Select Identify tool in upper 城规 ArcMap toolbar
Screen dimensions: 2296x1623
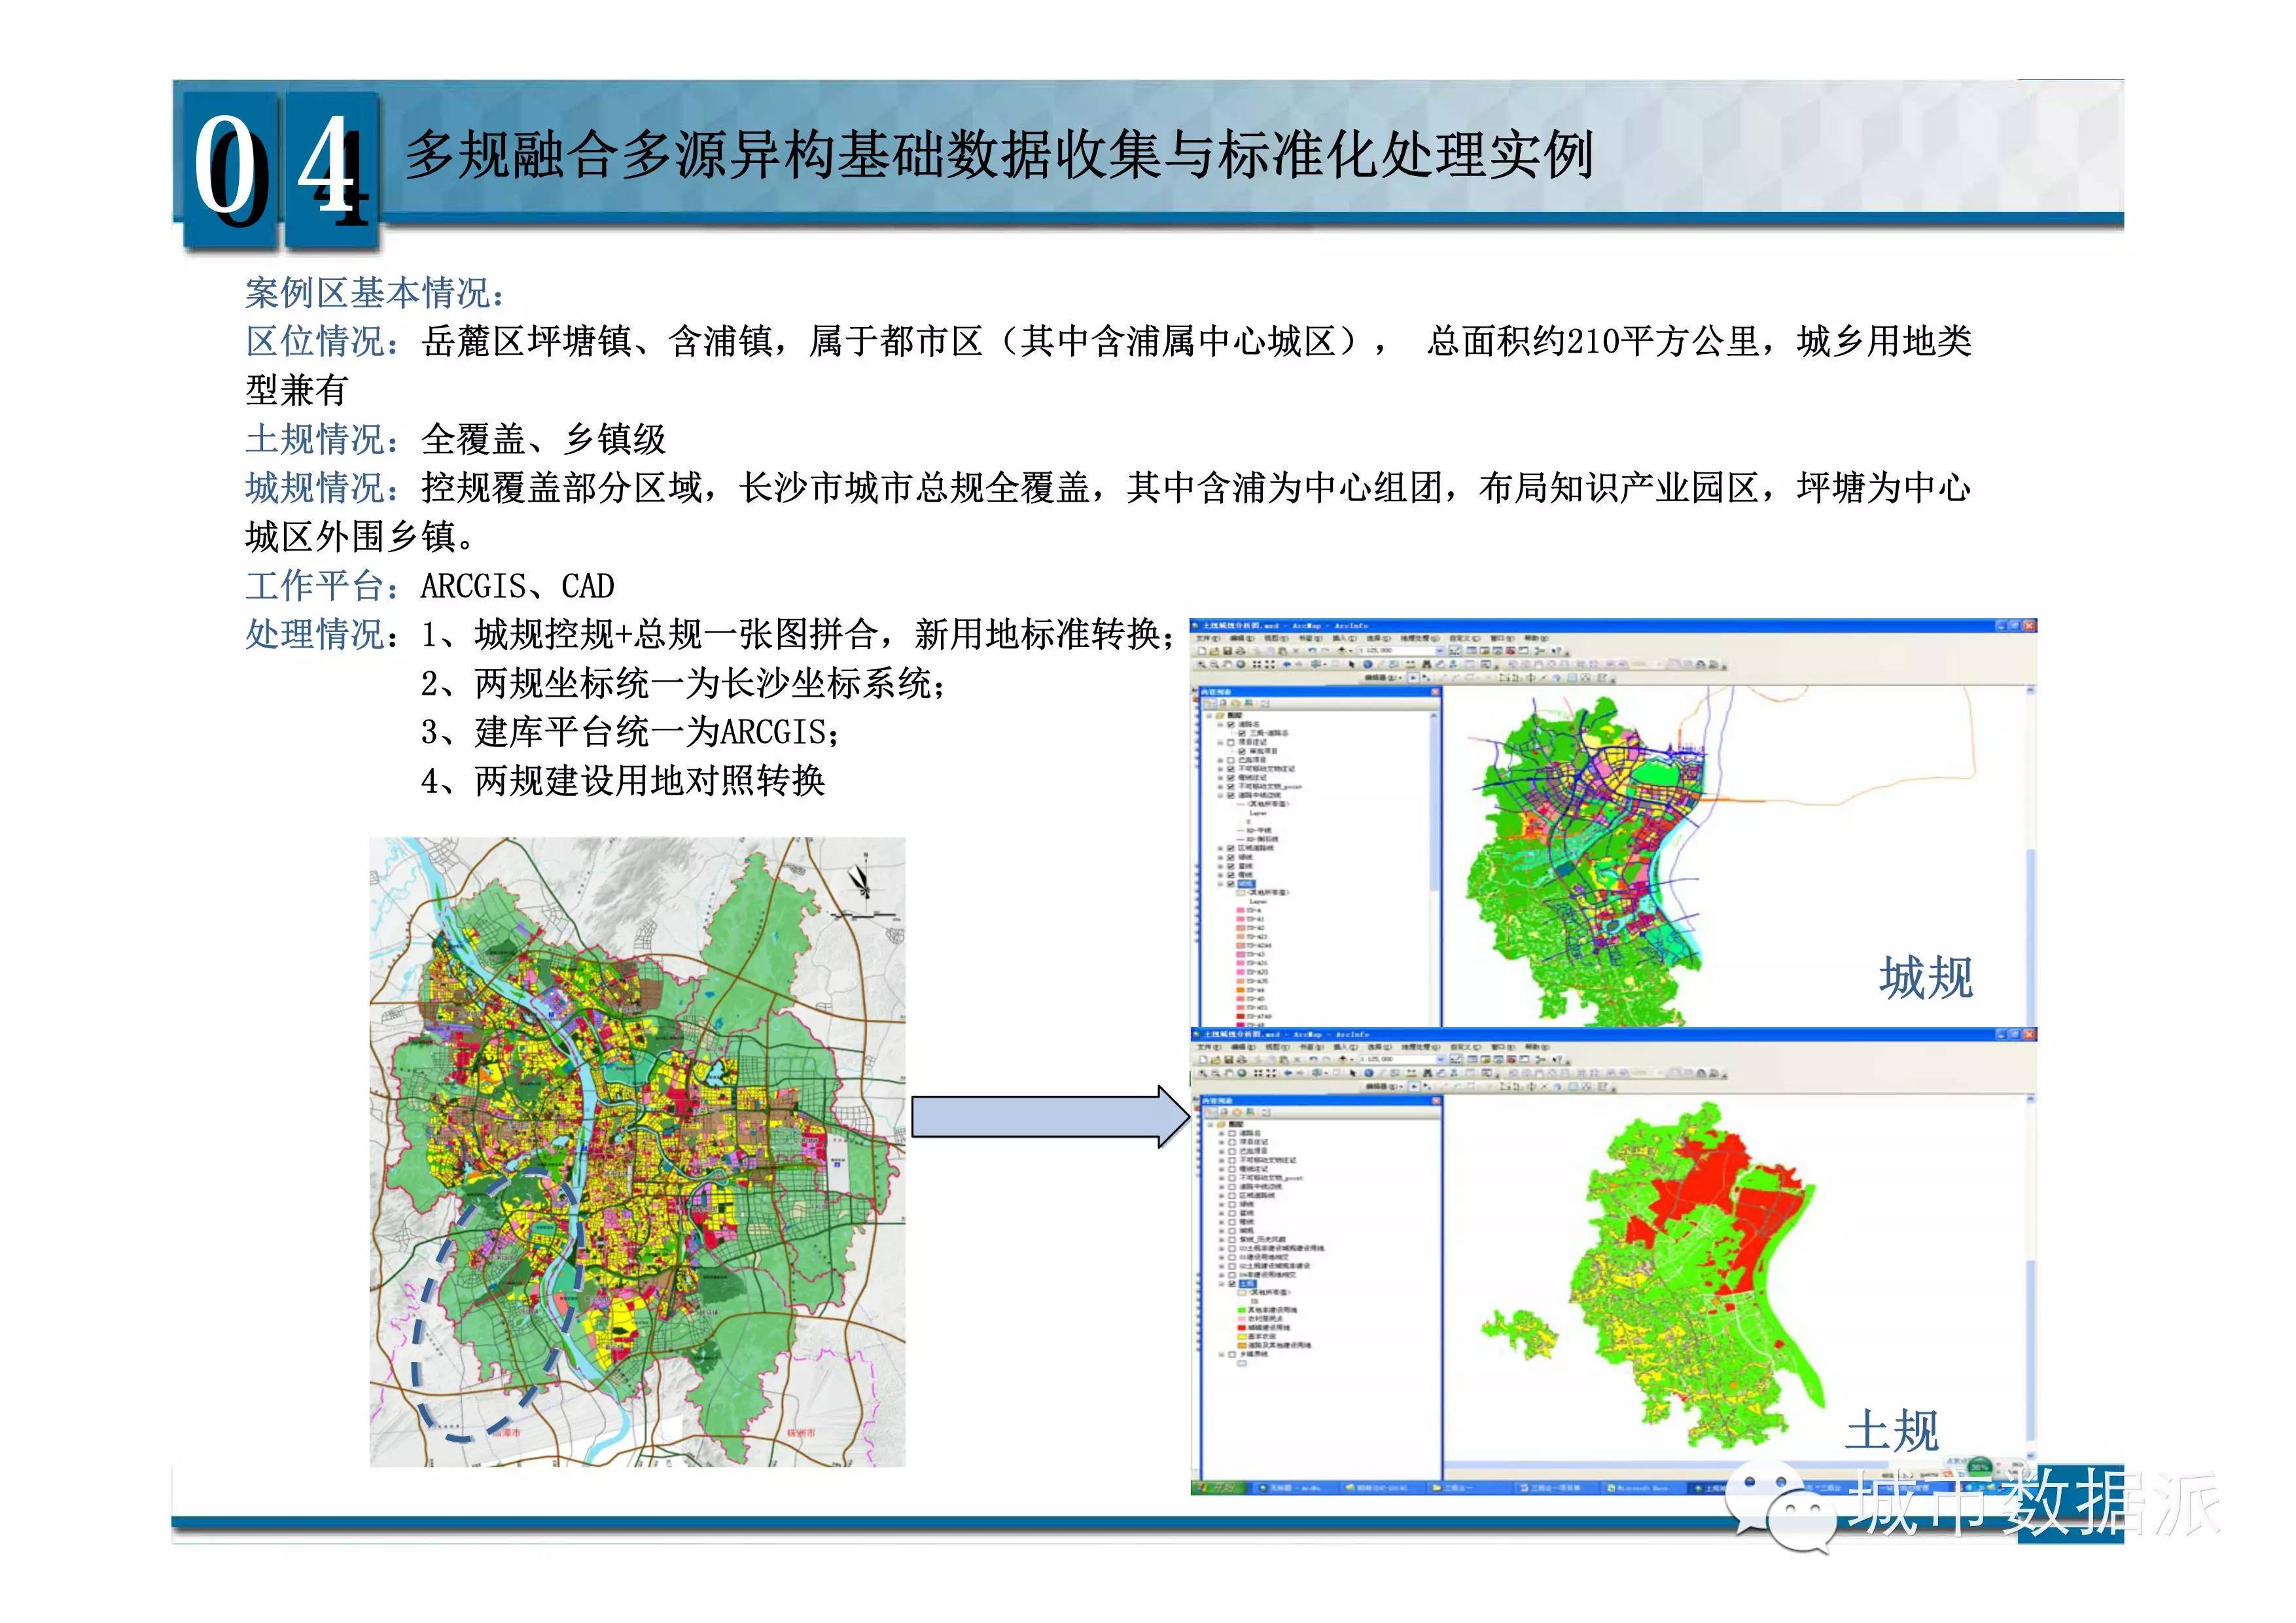tap(1368, 665)
